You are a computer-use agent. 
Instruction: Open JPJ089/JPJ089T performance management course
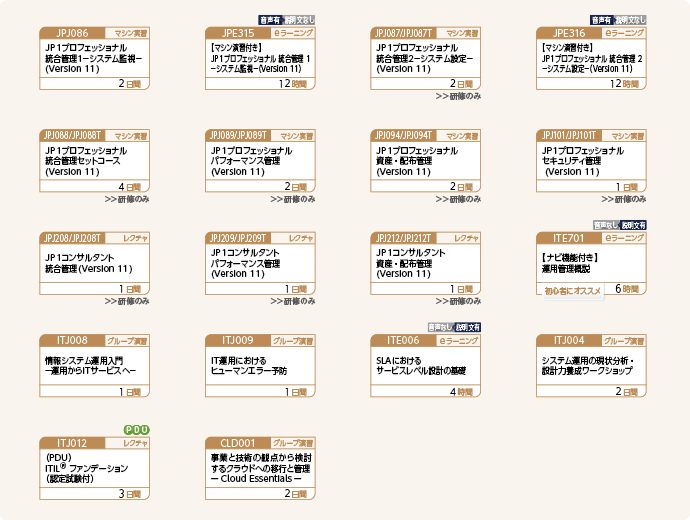point(260,161)
